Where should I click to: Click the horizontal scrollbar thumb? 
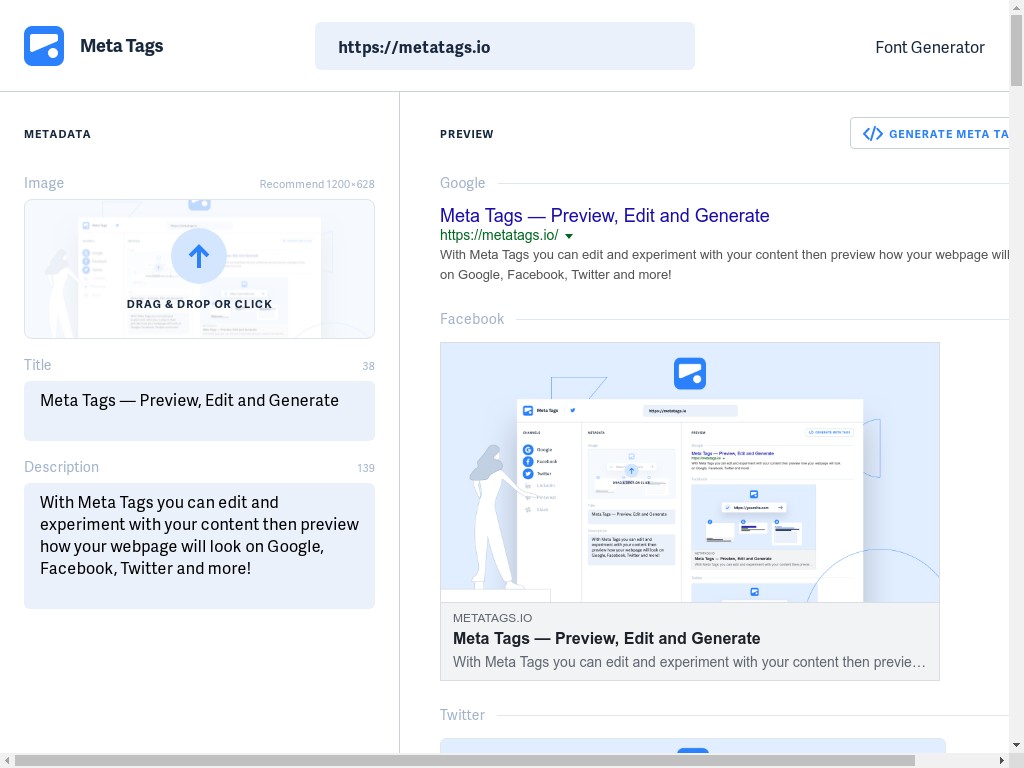point(465,760)
